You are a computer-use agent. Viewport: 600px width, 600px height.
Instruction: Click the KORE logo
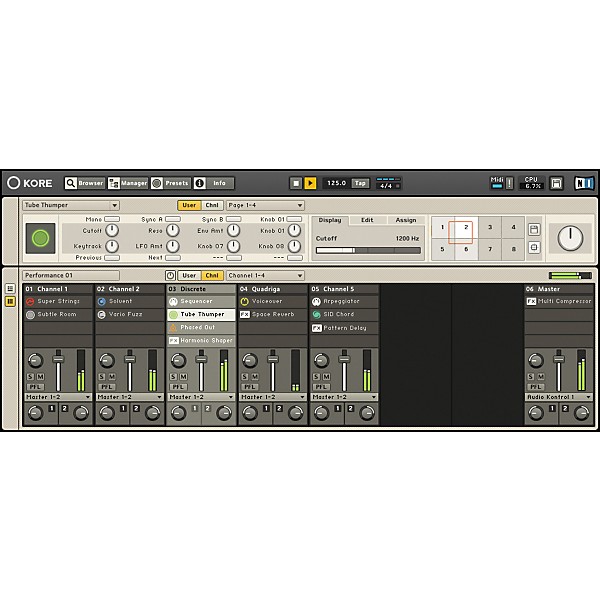29,183
